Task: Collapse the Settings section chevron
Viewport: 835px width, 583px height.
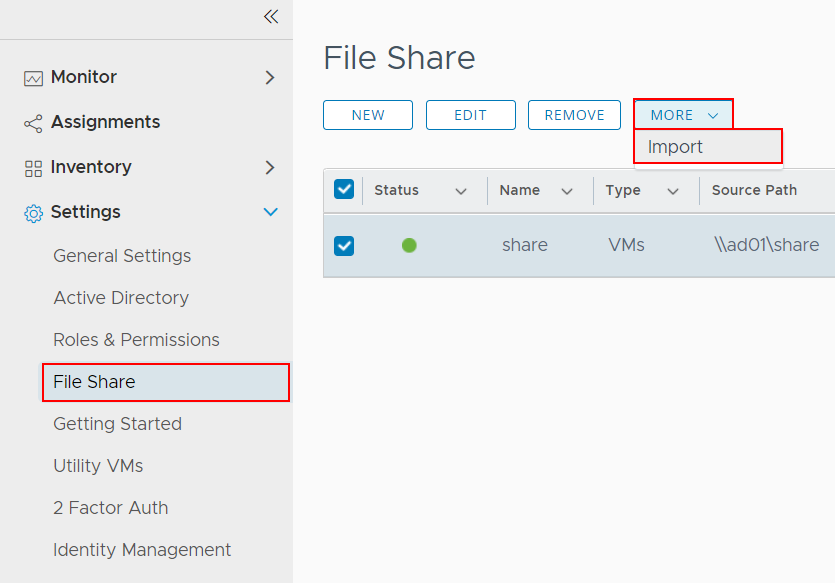Action: tap(269, 212)
